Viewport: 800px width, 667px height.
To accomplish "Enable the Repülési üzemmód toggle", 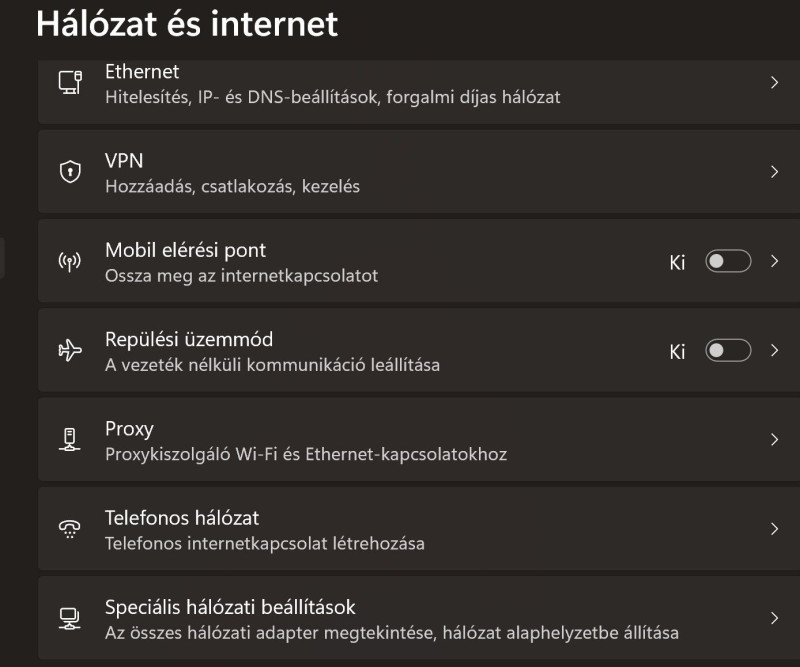I will [727, 351].
